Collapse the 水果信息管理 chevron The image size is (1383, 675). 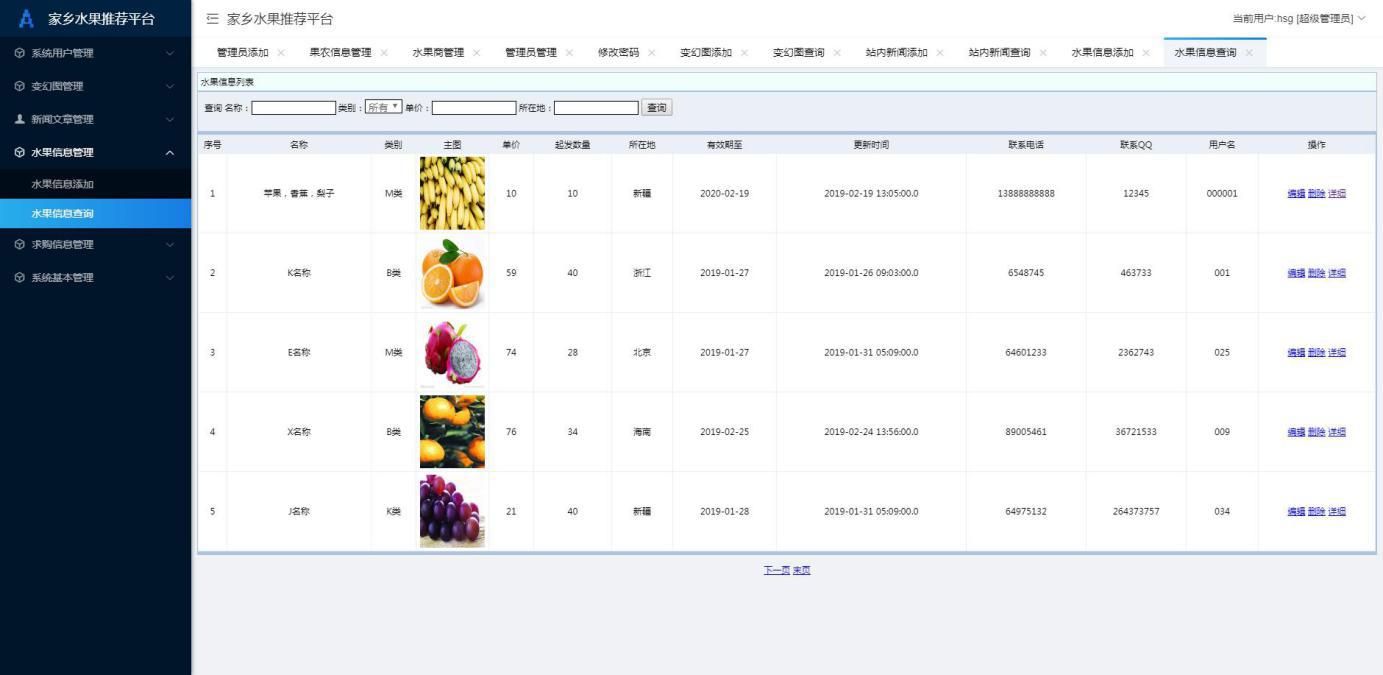pyautogui.click(x=170, y=152)
